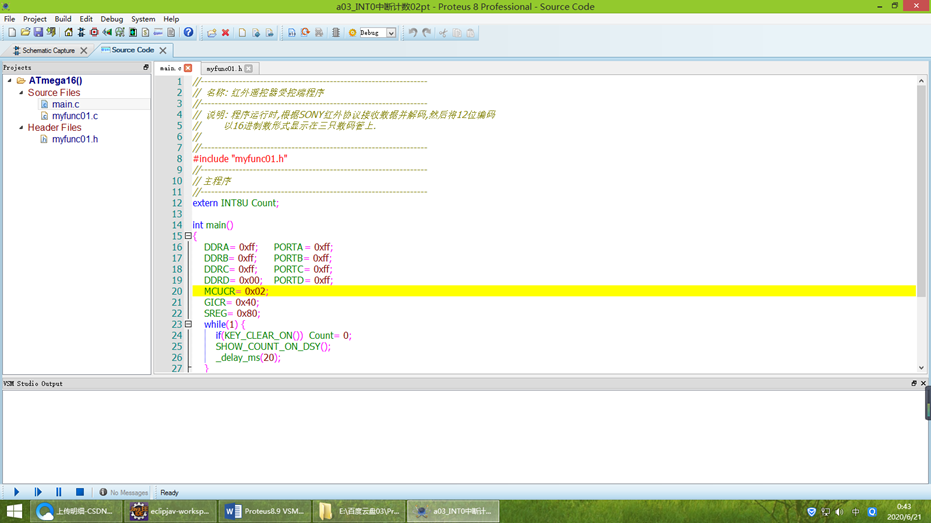
Task: Collapse the Source Files tree folder
Action: [21, 93]
